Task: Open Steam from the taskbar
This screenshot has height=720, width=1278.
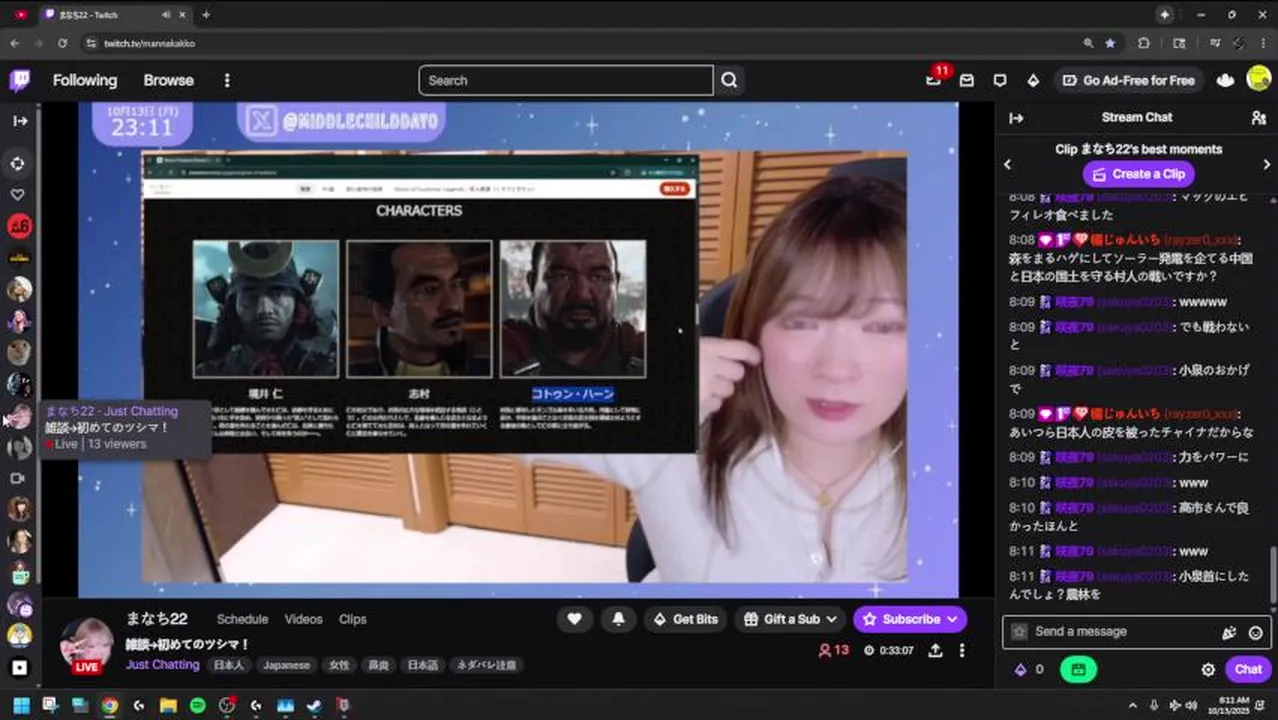Action: 314,705
